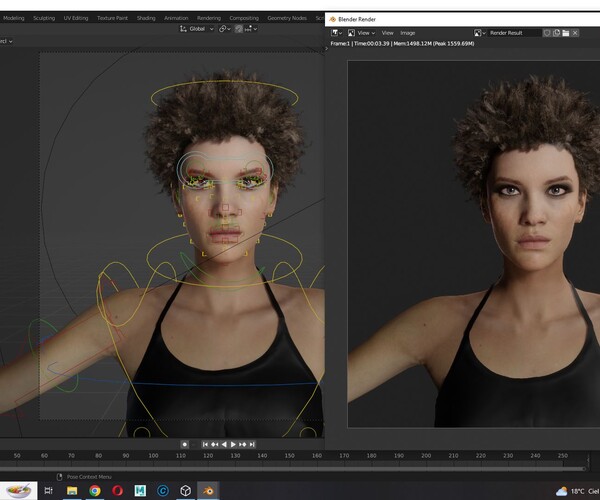The width and height of the screenshot is (600, 500).
Task: Switch to the Texture Paint tab
Action: [112, 18]
